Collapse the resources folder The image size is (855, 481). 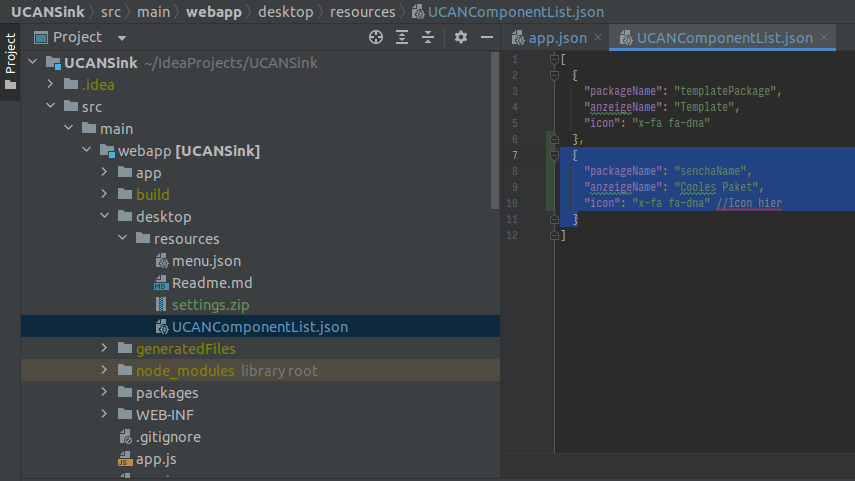[x=123, y=238]
